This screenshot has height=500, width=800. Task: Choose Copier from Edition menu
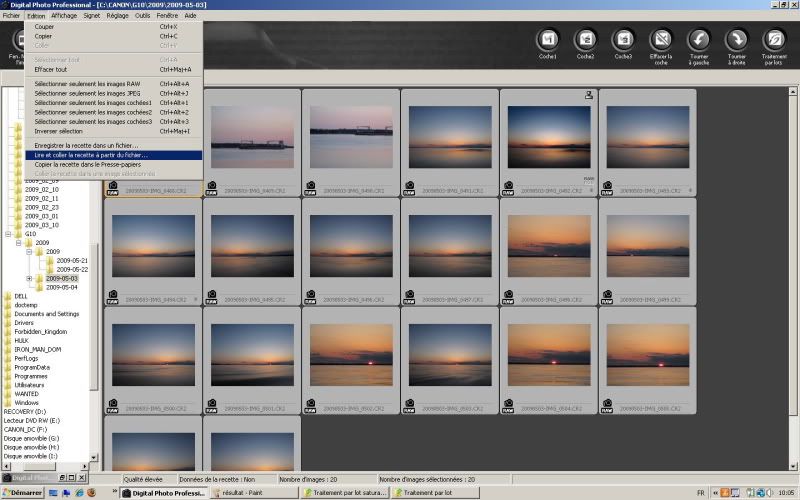click(x=114, y=36)
